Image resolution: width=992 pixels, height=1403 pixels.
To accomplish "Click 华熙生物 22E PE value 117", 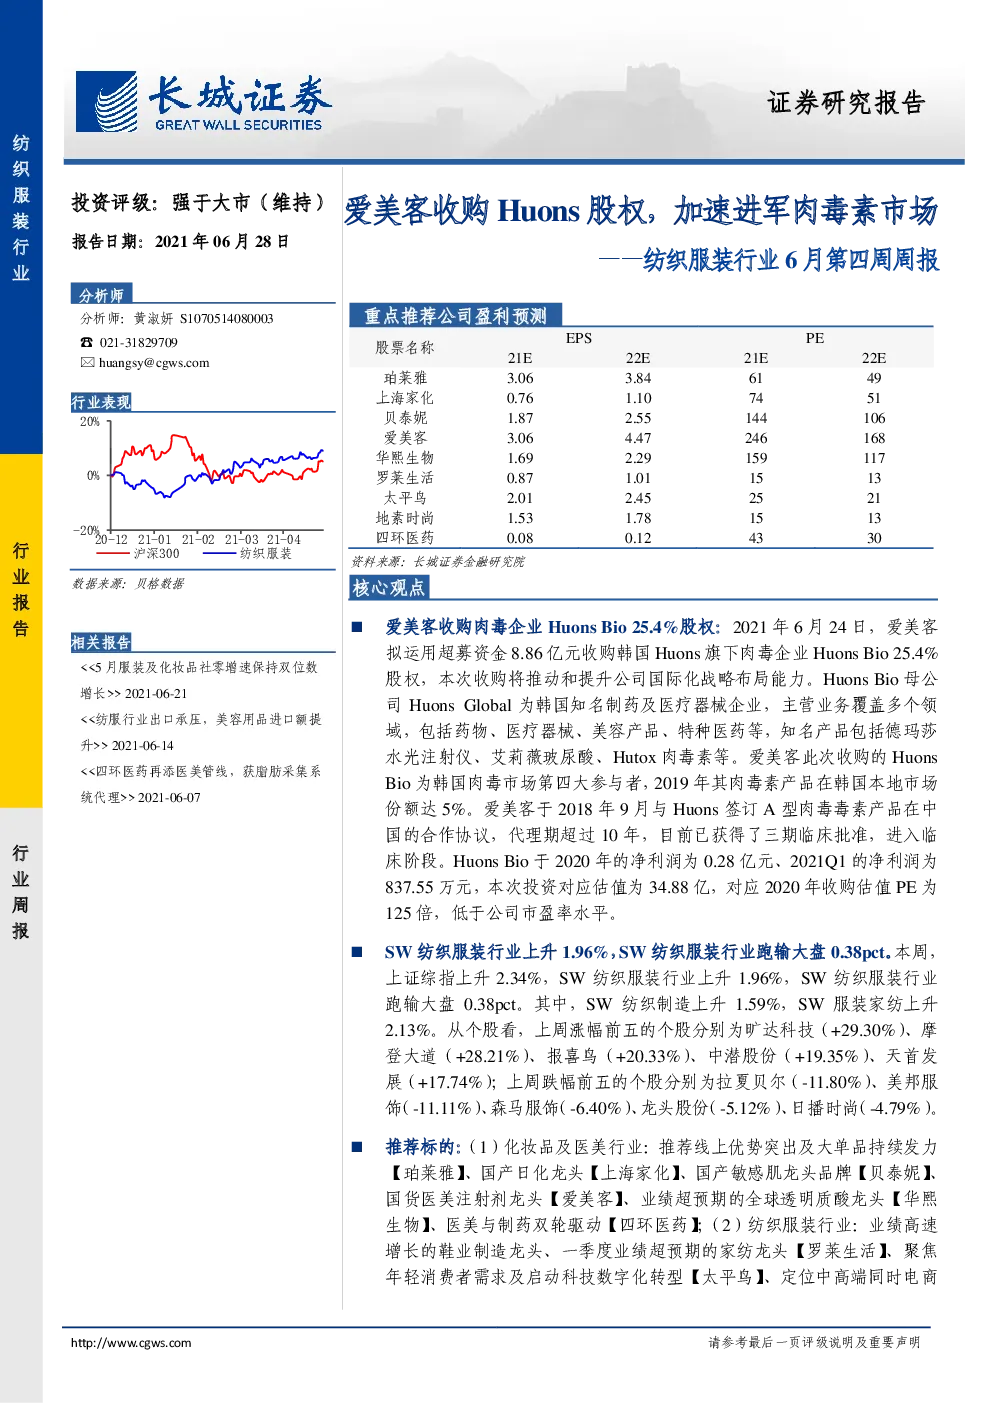I will tap(874, 458).
